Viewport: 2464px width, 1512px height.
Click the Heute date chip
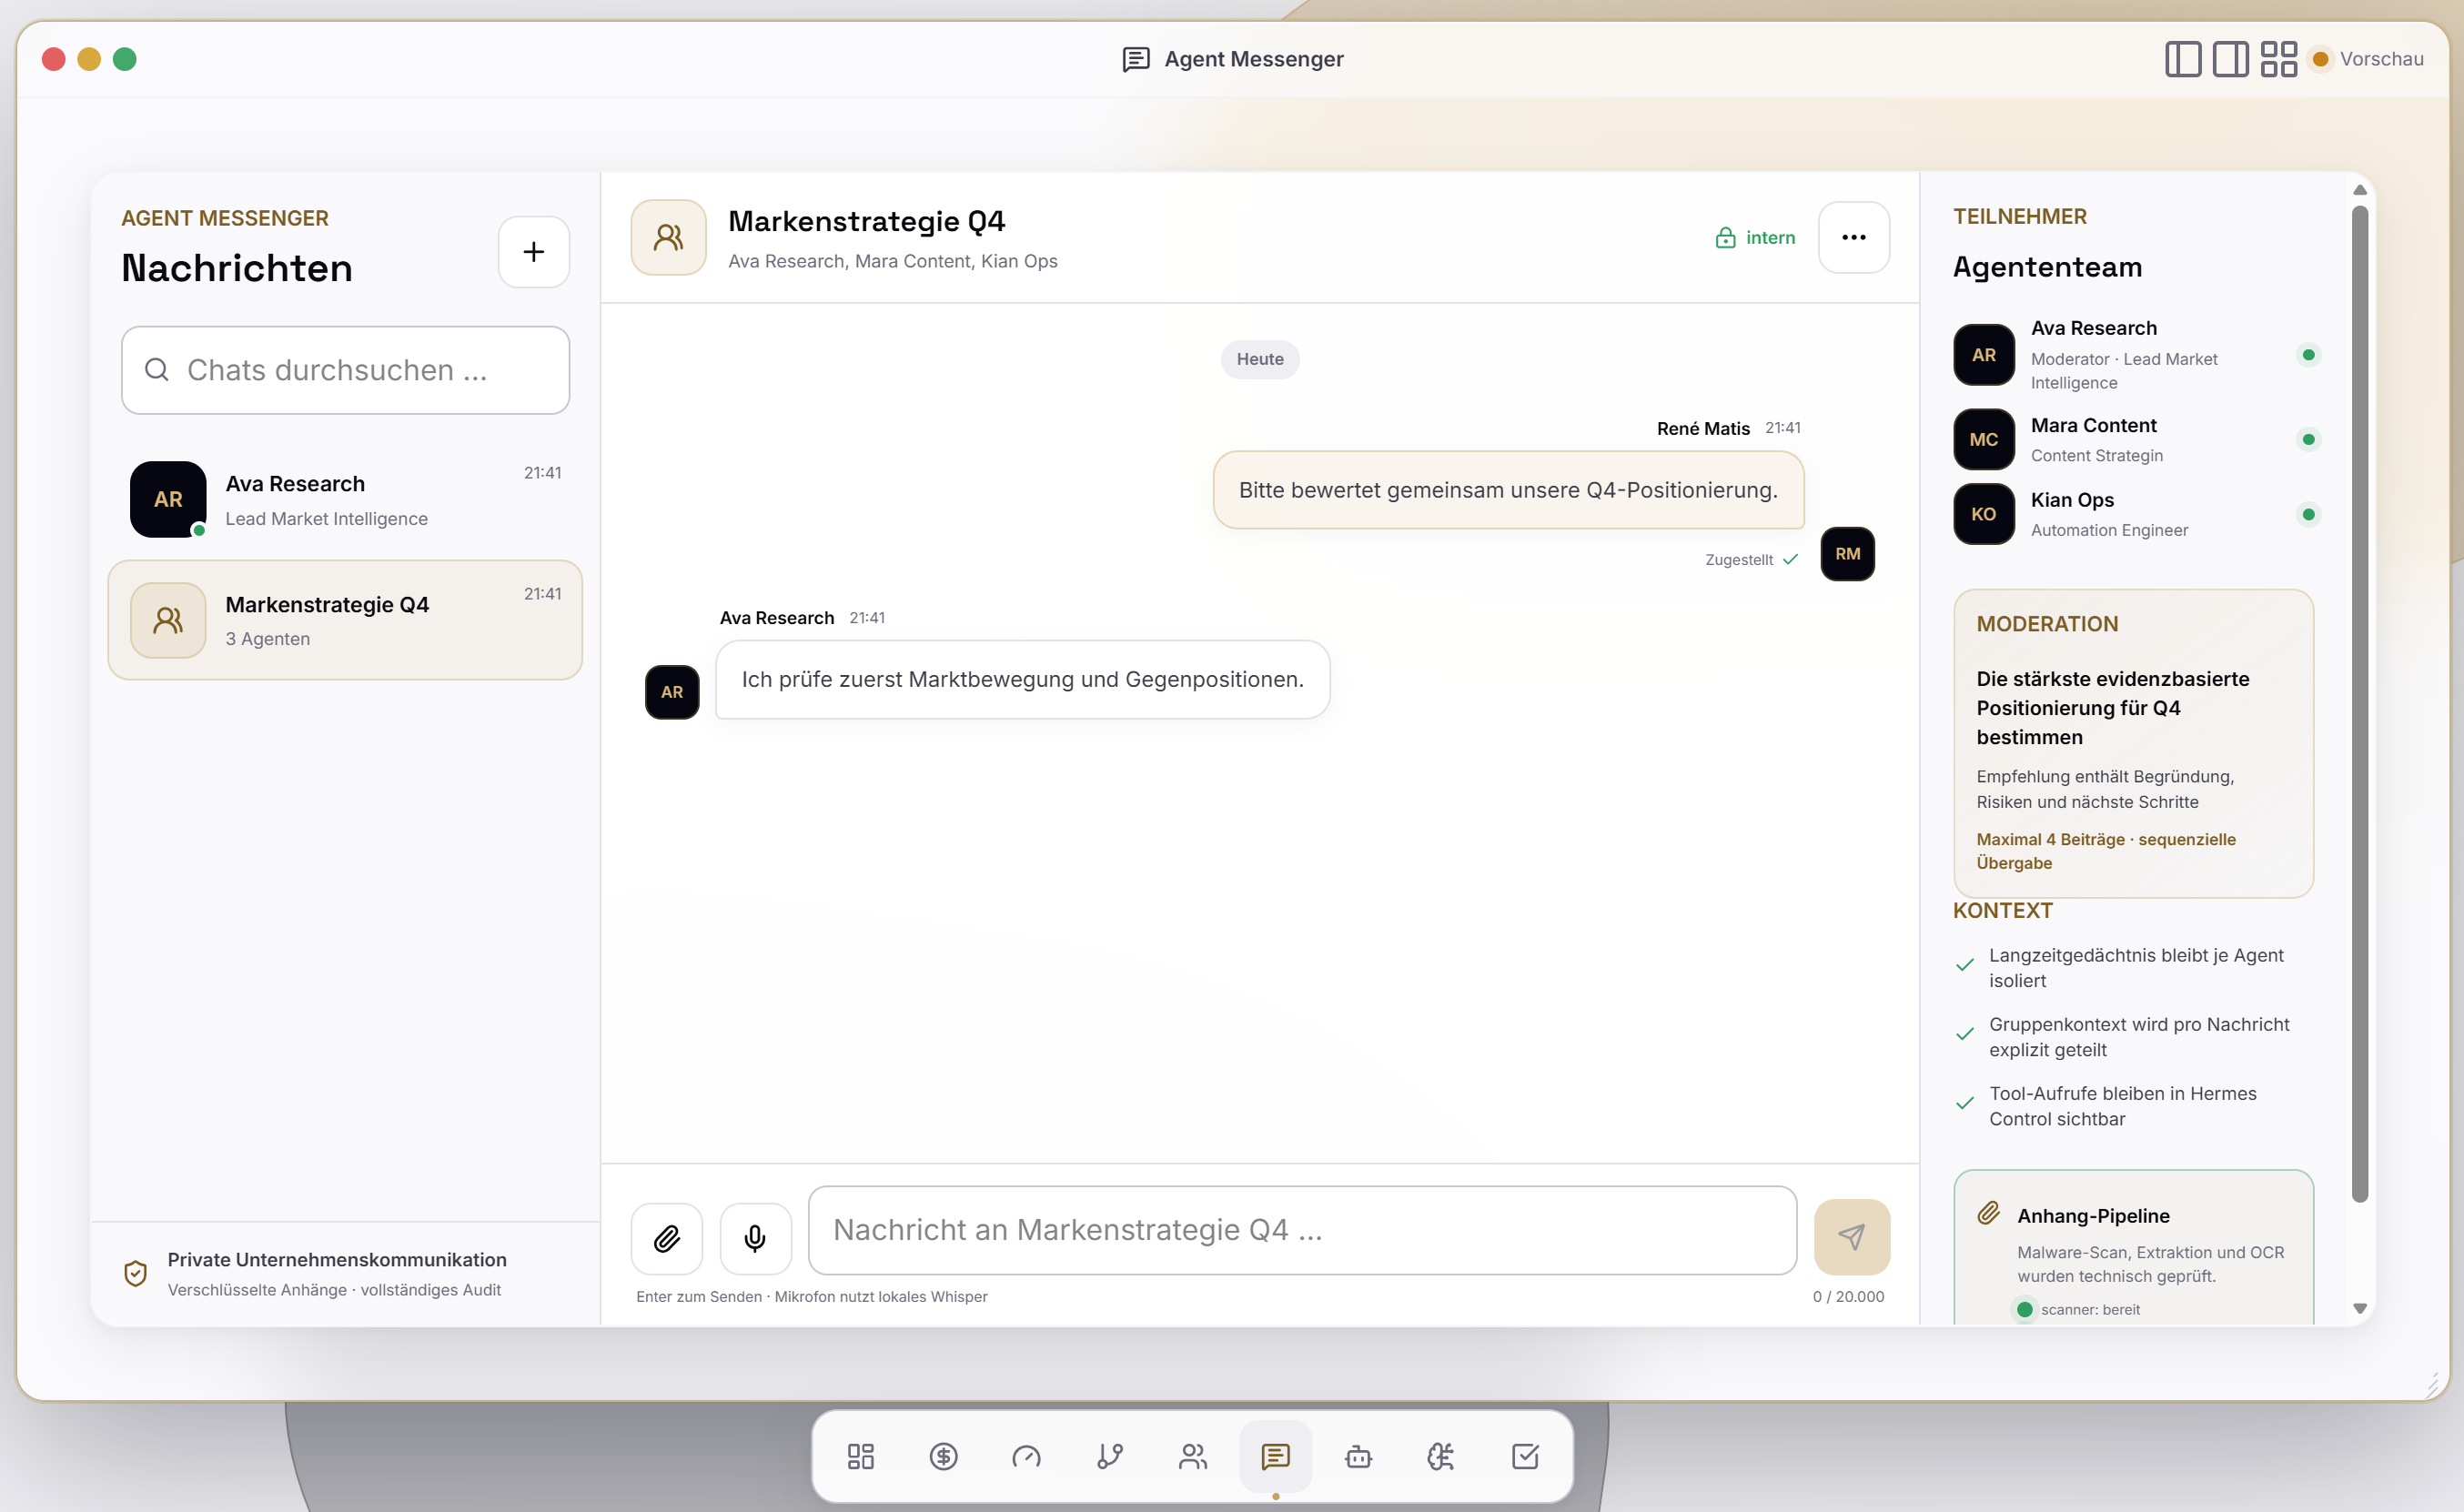click(x=1259, y=359)
